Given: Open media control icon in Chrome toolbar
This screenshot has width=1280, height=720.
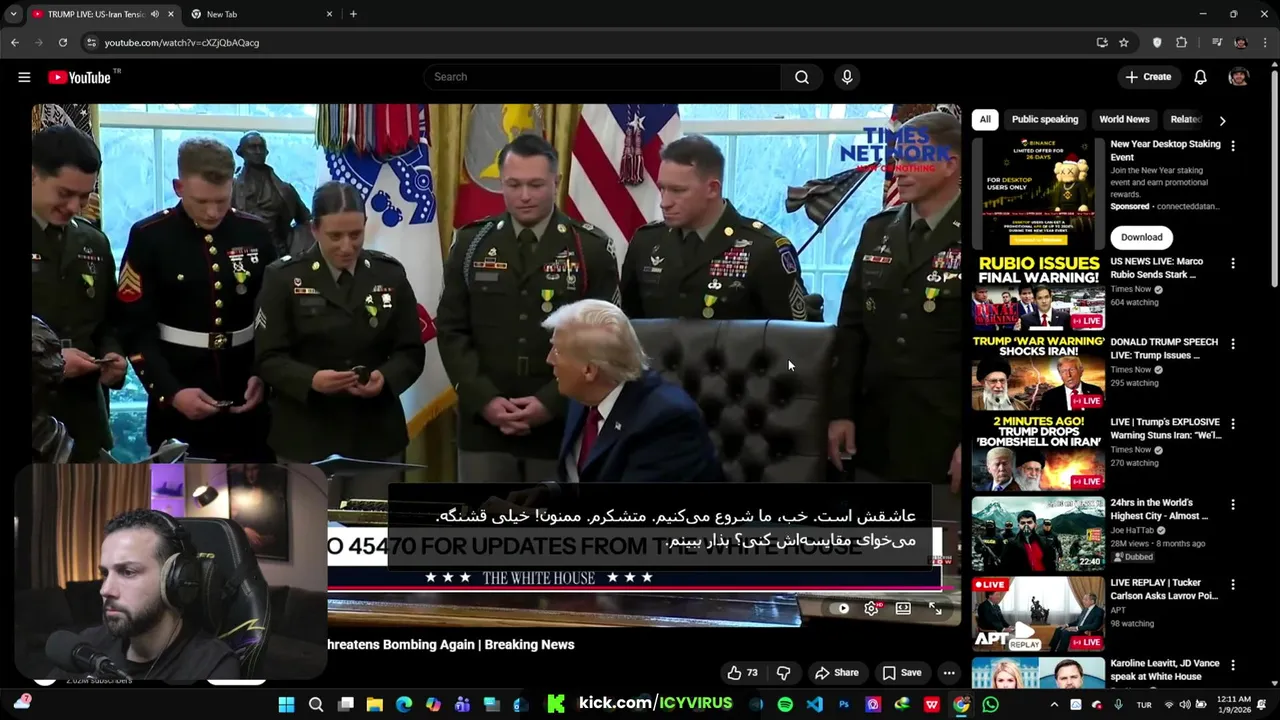Looking at the screenshot, I should point(1217,42).
